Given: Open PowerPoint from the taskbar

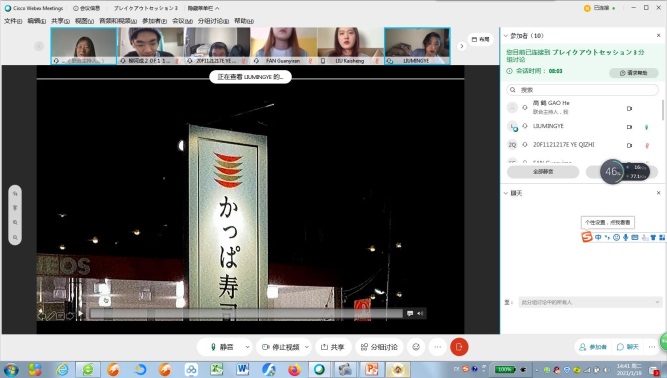Looking at the screenshot, I should click(x=371, y=369).
